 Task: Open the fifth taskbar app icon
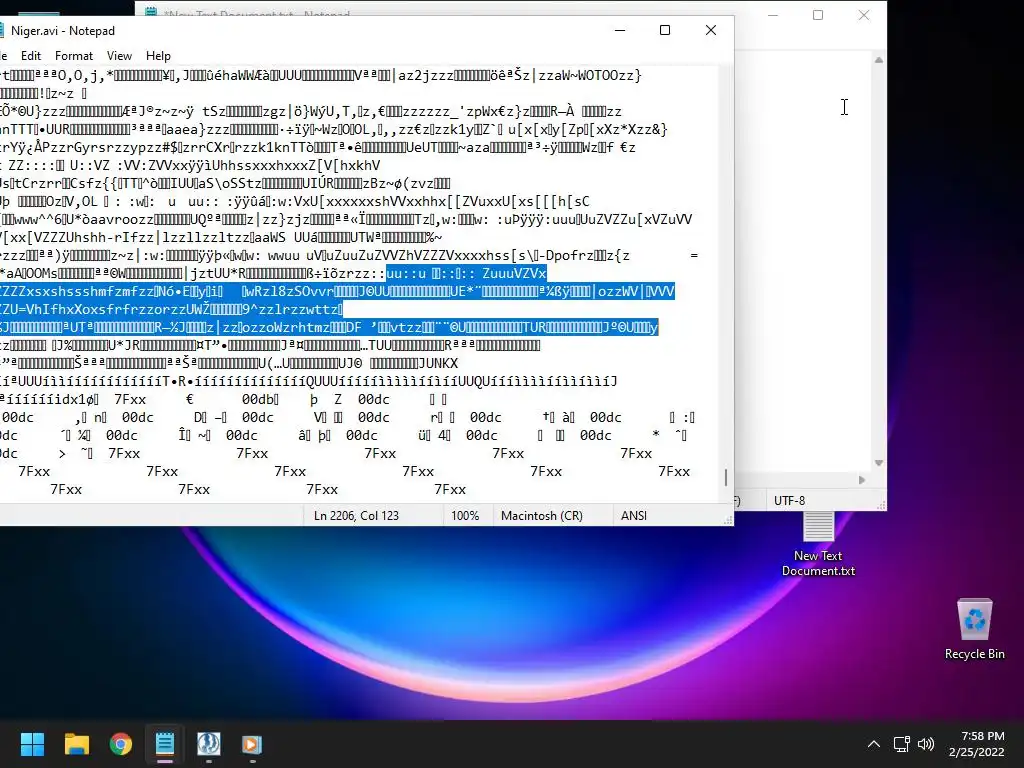[208, 744]
